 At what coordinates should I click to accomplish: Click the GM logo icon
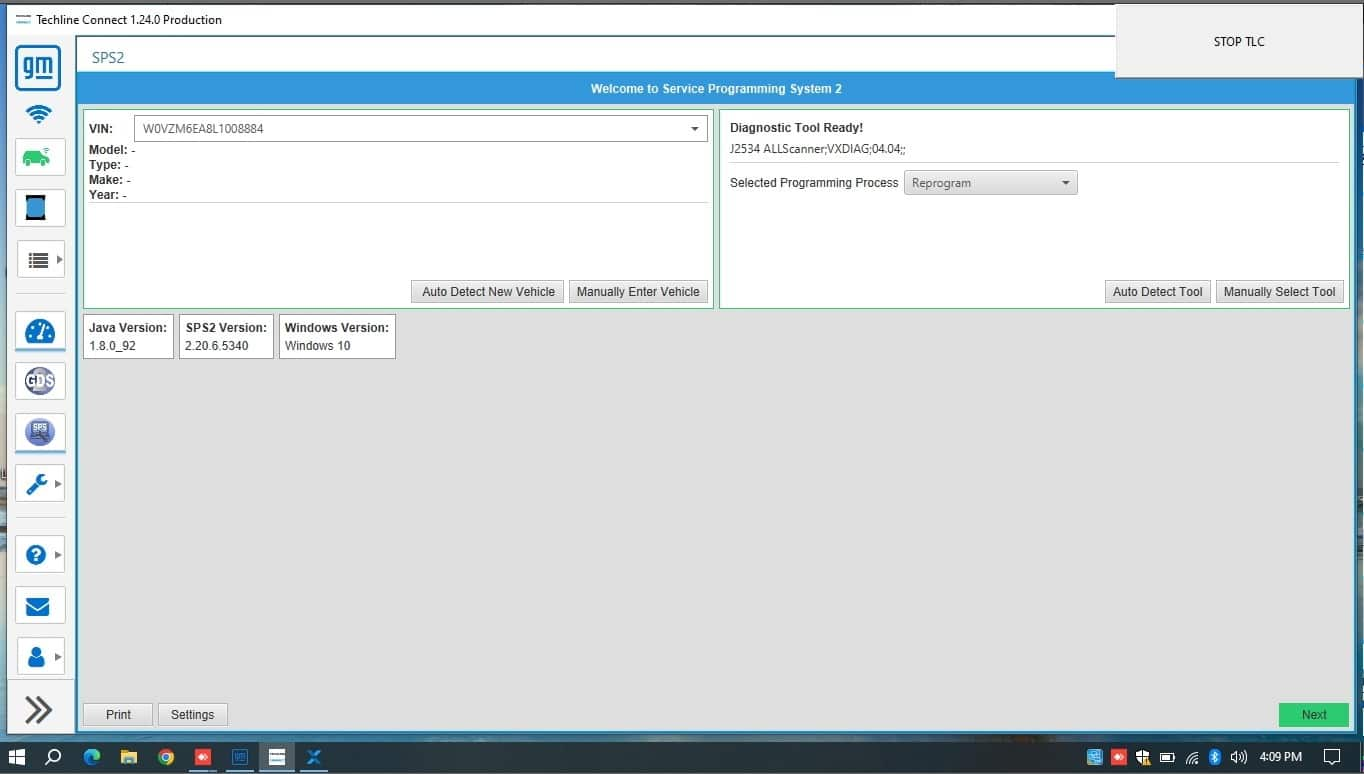(38, 68)
